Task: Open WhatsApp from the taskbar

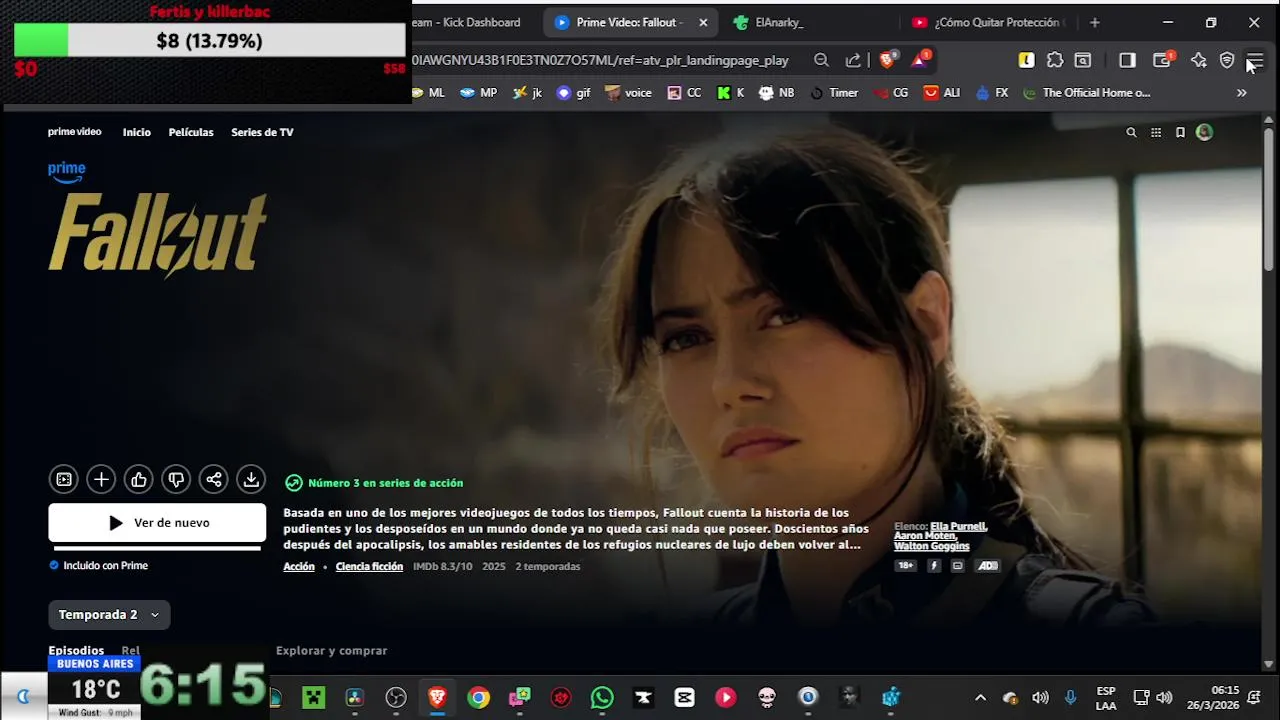Action: (x=602, y=698)
